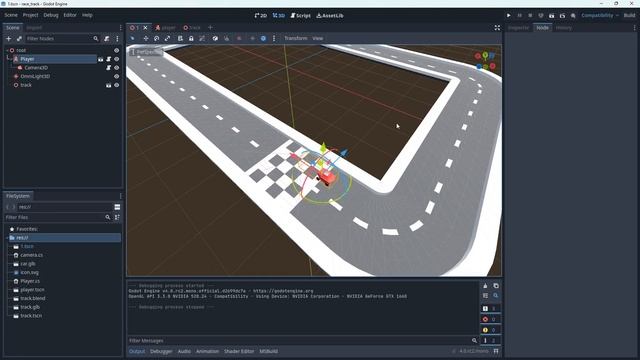Open the viewport toolbar three-dot sun/environment settings
The width and height of the screenshot is (640, 360).
(x=274, y=38)
